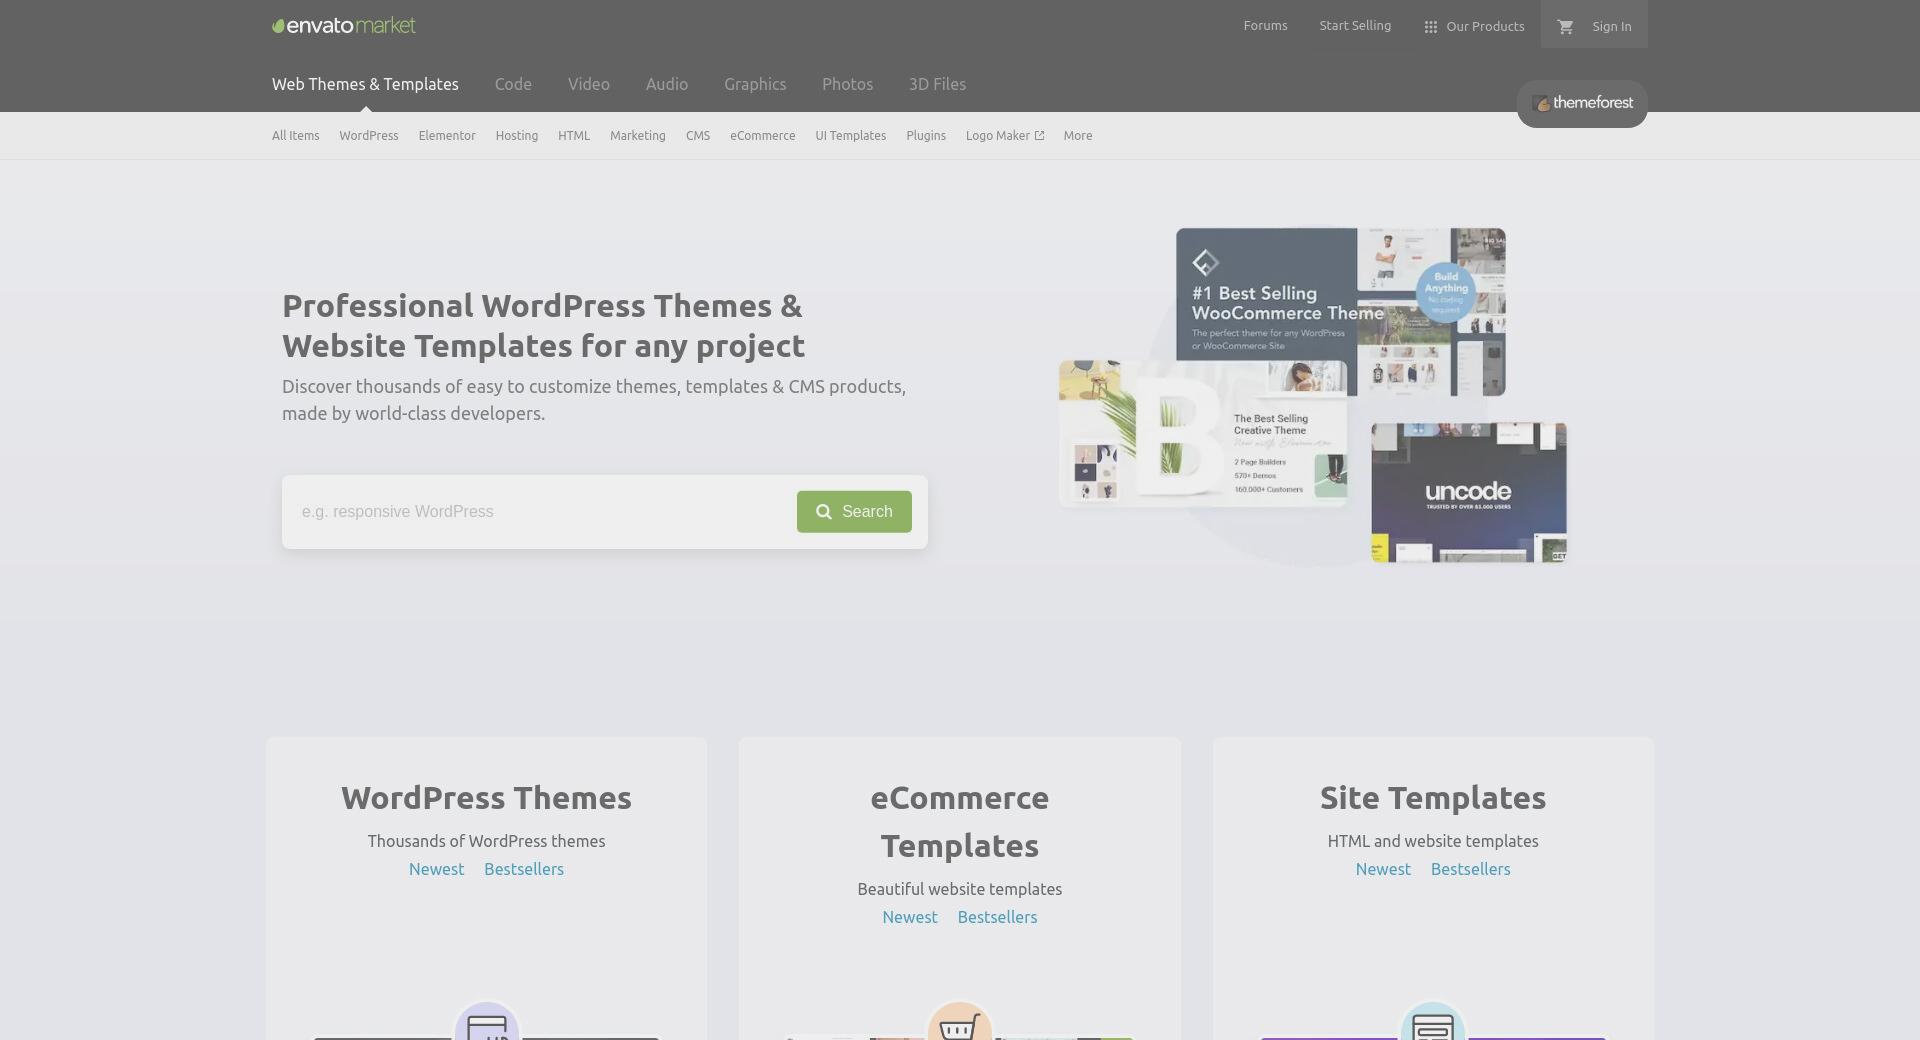Focus the theme search input field
Screen dimensions: 1920x1040
point(540,512)
